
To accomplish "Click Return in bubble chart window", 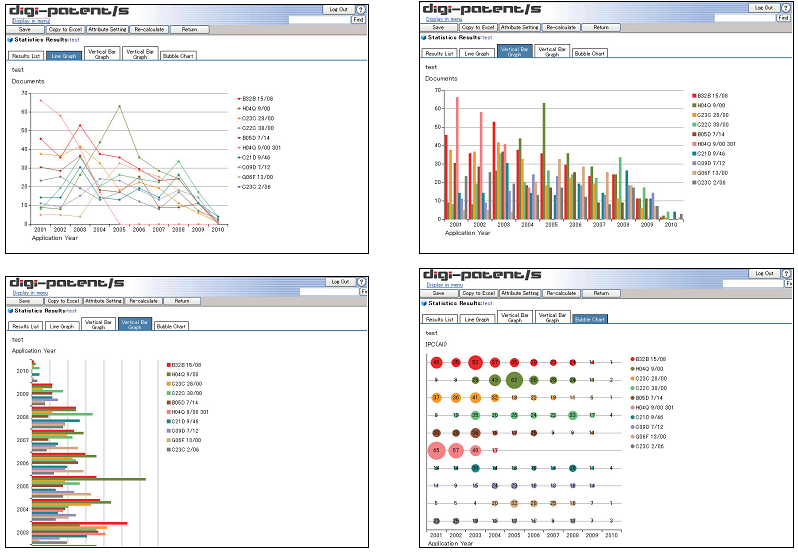I will pyautogui.click(x=601, y=294).
